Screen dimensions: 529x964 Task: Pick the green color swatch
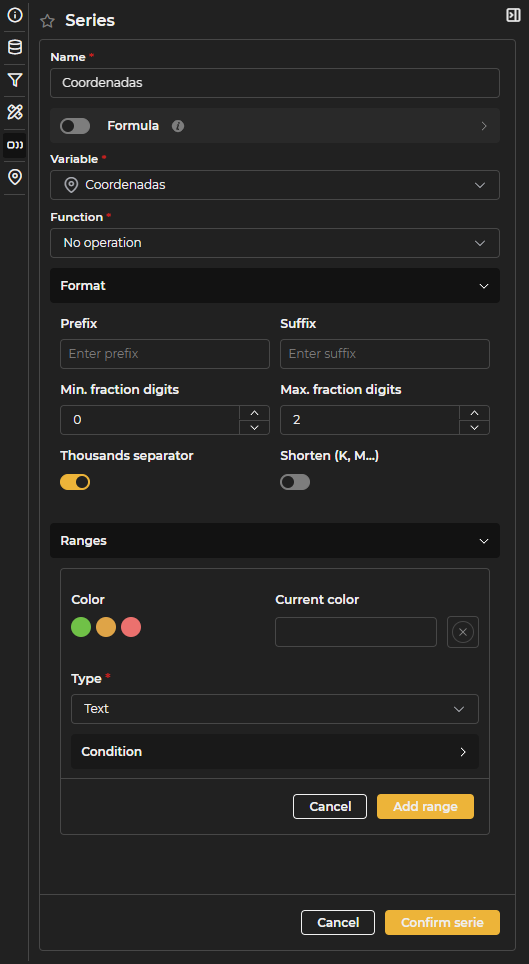[81, 627]
